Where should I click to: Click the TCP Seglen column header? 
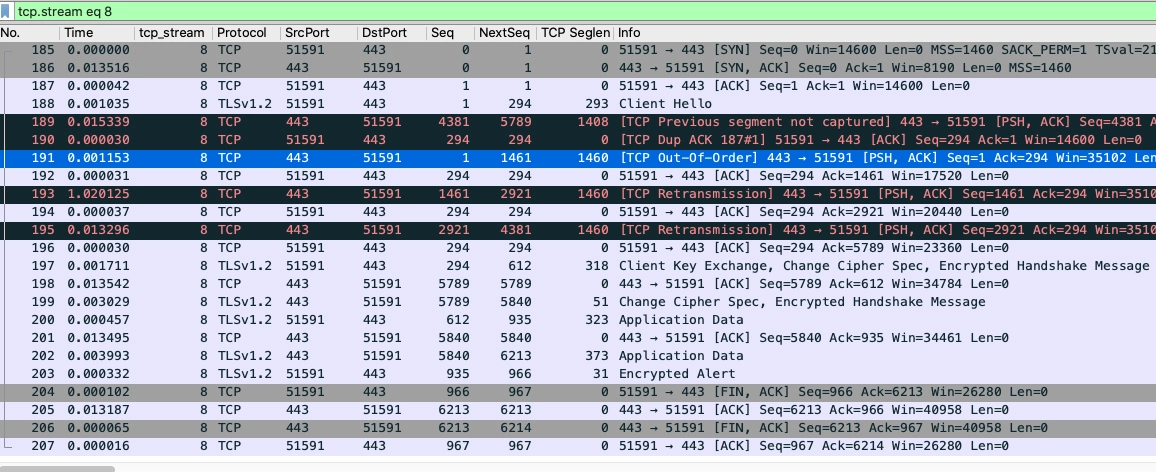tap(575, 32)
